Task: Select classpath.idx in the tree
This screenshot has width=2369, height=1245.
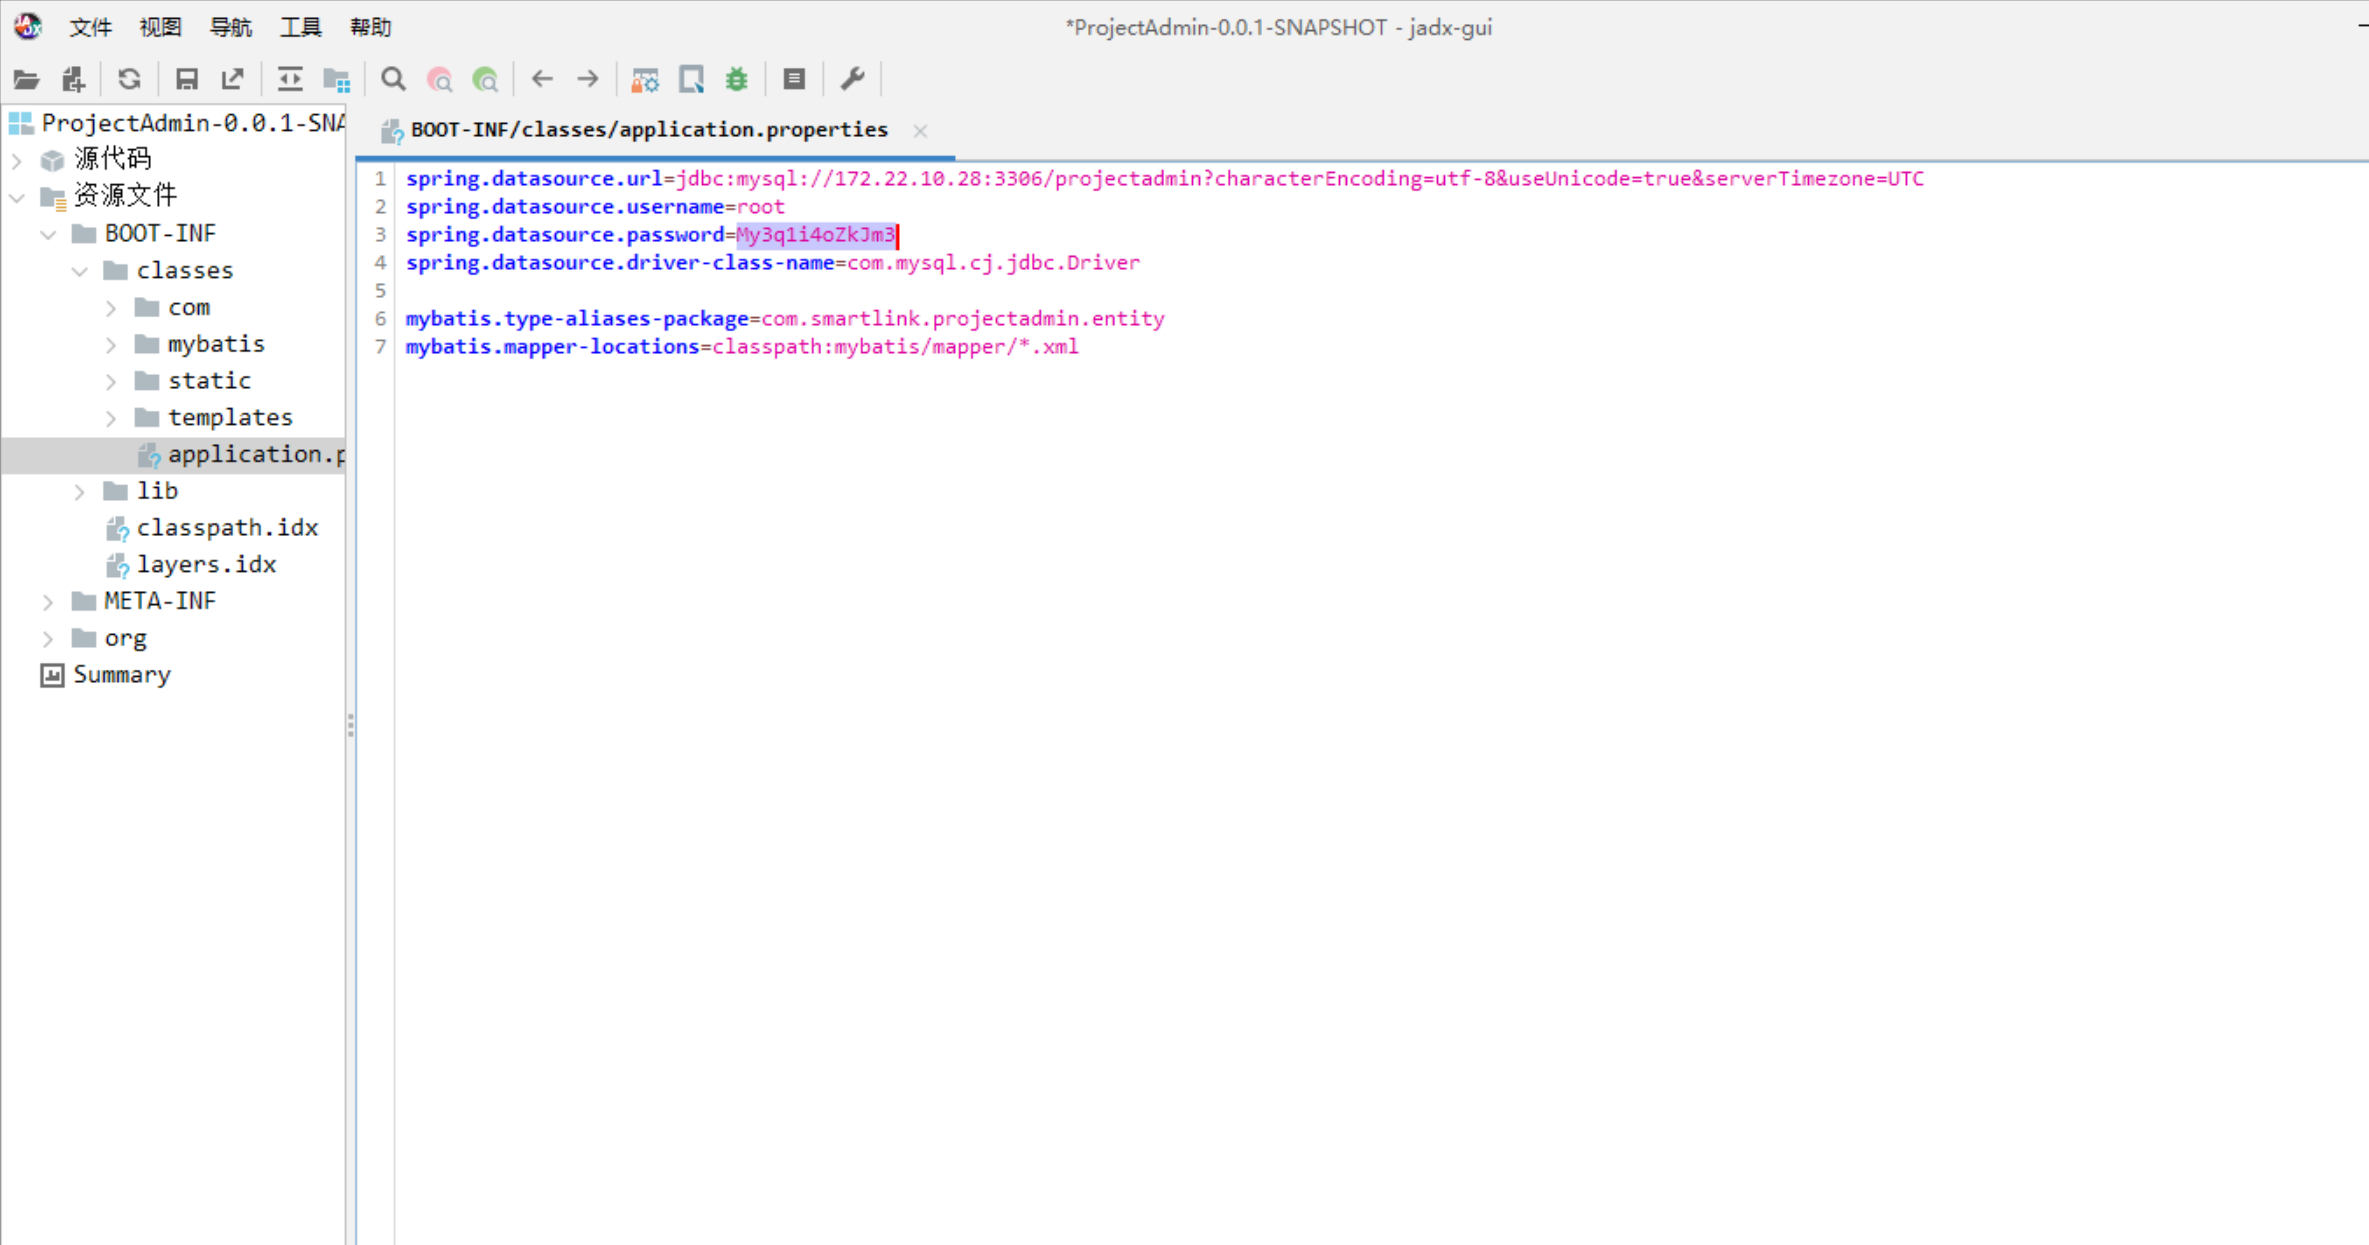Action: point(227,527)
